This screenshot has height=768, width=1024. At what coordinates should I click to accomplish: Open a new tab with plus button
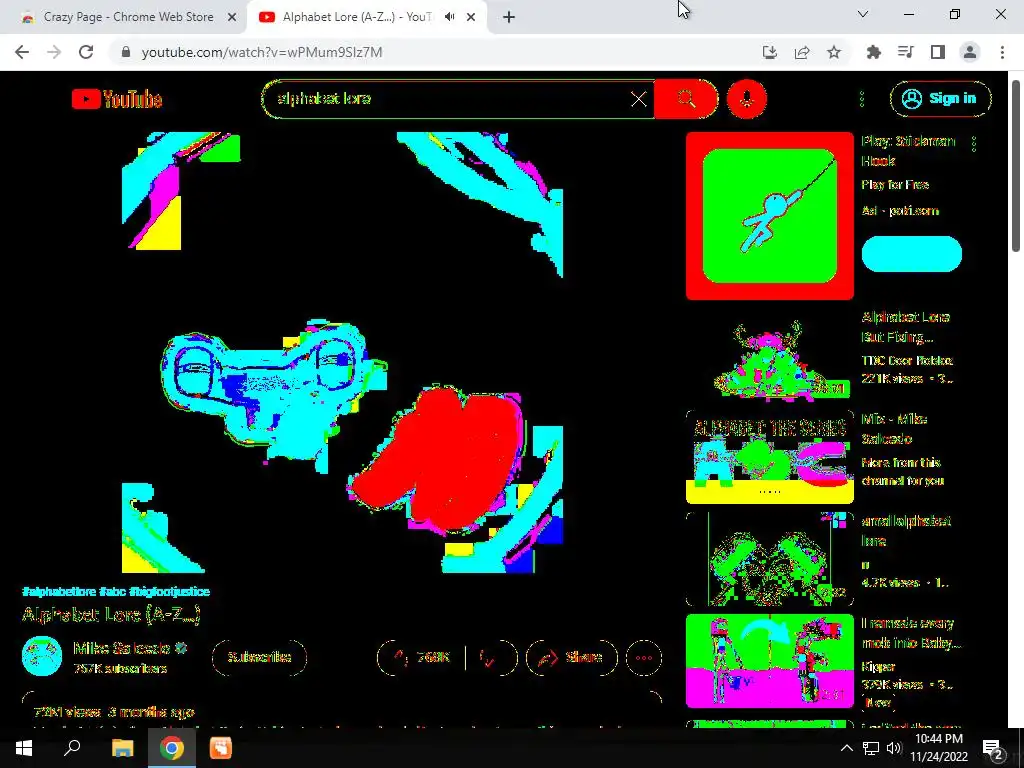pos(509,17)
